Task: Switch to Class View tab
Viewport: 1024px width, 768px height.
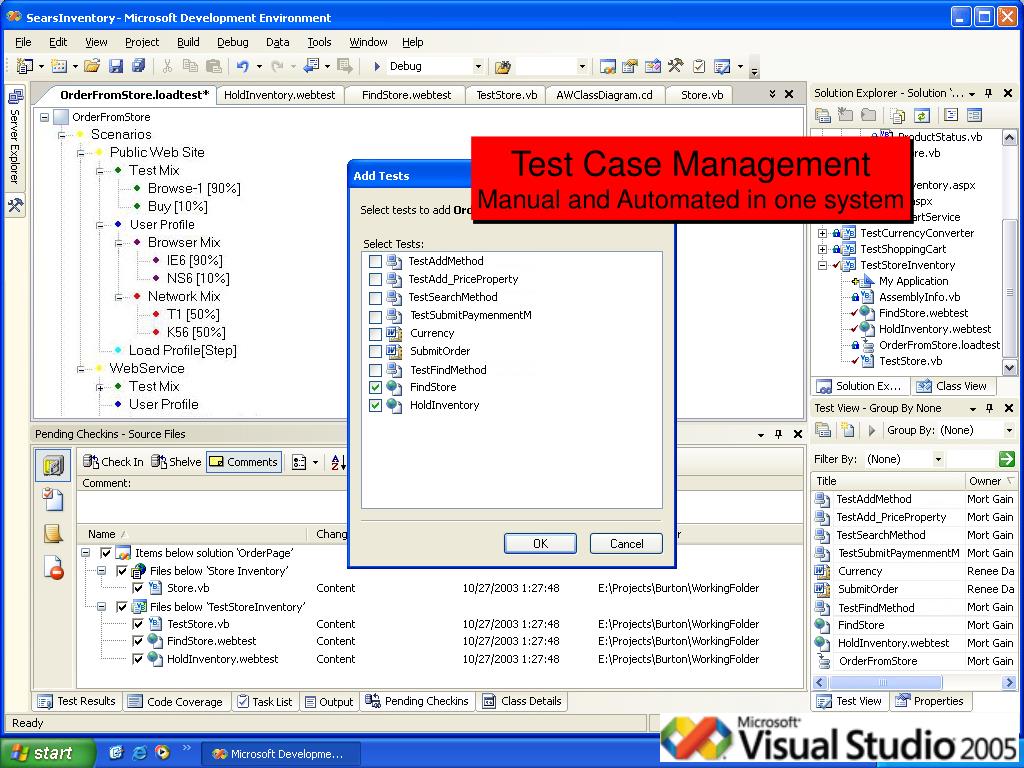Action: [952, 386]
